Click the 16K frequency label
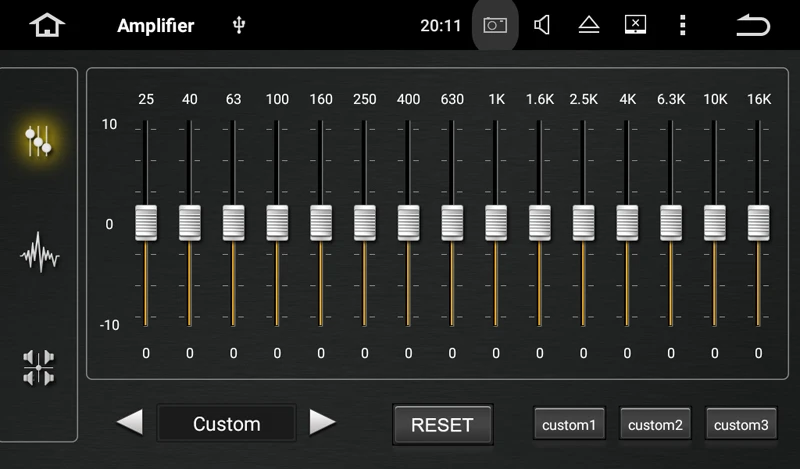Screen dimensions: 800x469 [759, 99]
